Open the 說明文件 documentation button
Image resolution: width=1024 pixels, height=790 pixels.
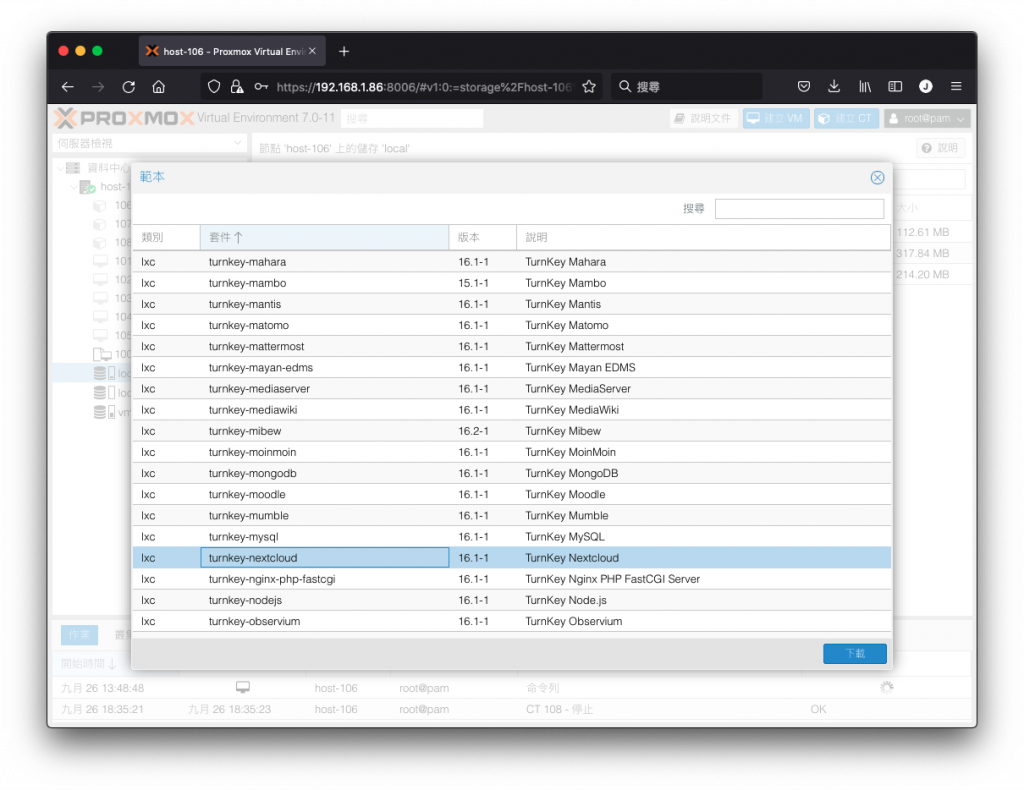click(x=703, y=118)
